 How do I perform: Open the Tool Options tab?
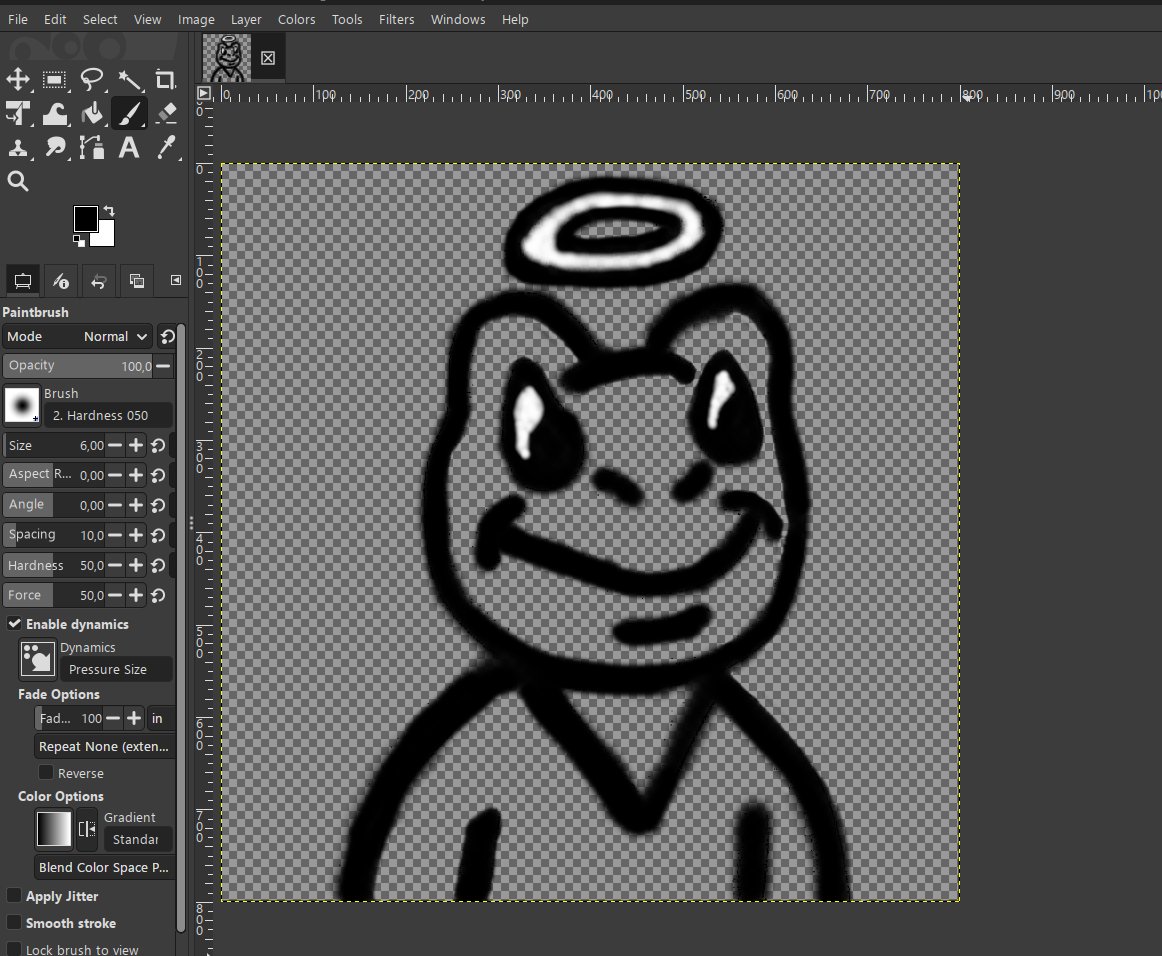coord(23,281)
